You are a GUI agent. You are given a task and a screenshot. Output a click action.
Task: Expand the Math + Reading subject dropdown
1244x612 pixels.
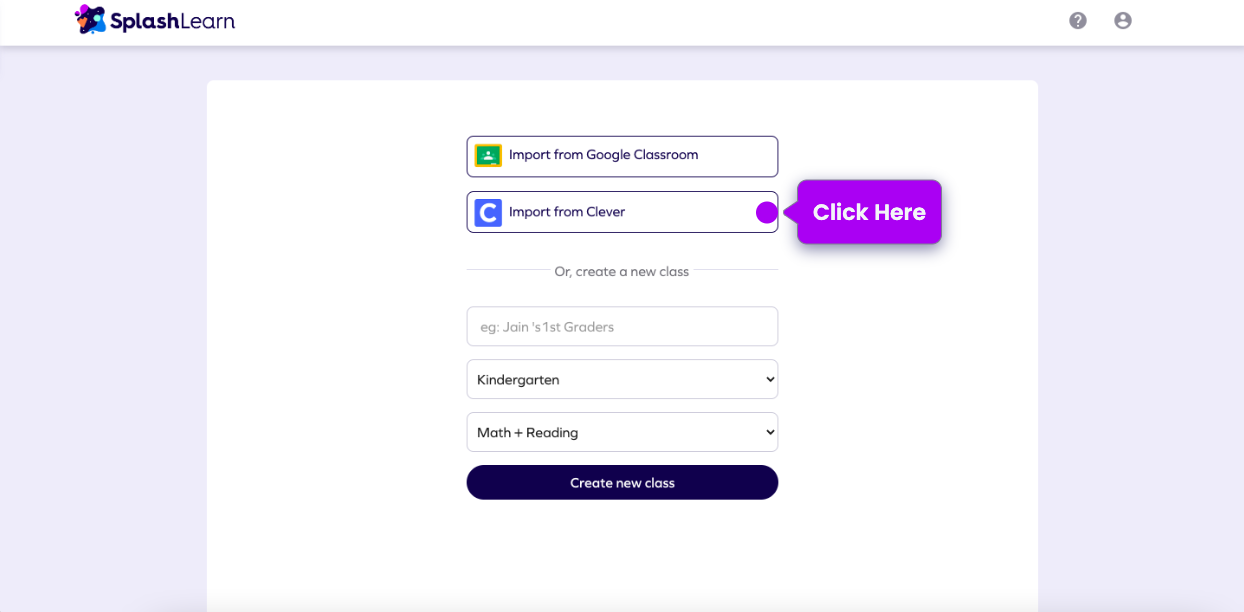[610, 432]
